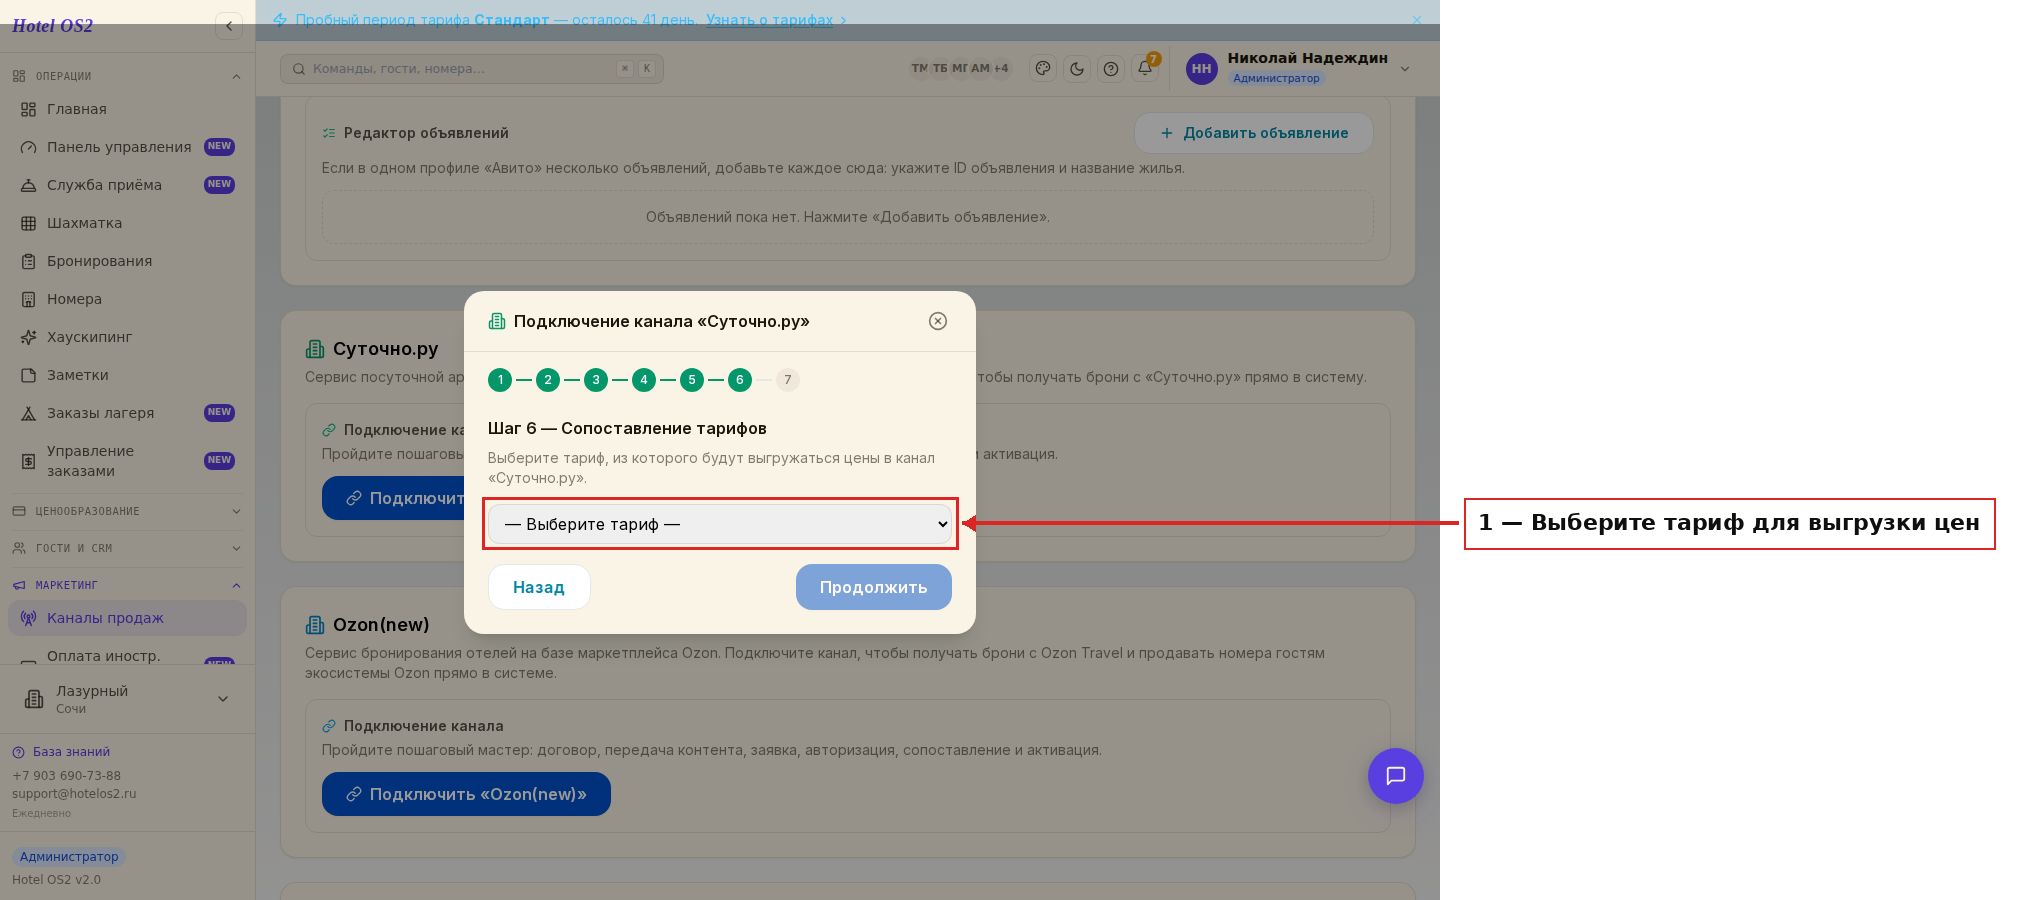Open hotel selector Лазурный Сочи
The width and height of the screenshot is (2019, 900).
coord(126,699)
